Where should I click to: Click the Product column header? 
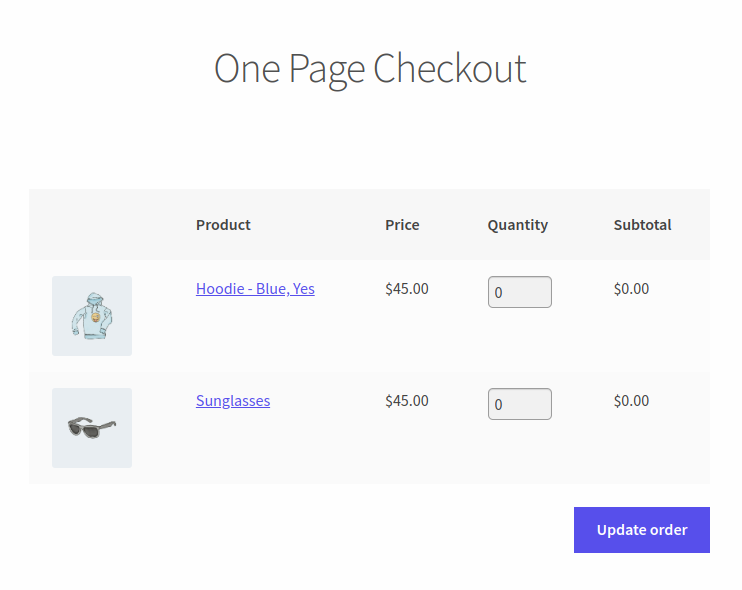pyautogui.click(x=223, y=225)
